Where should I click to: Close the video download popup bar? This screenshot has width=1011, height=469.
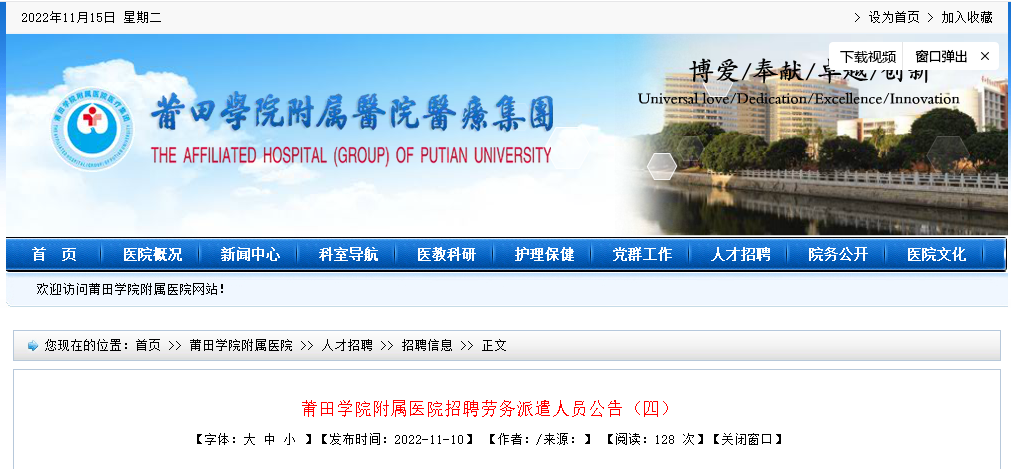pos(985,57)
